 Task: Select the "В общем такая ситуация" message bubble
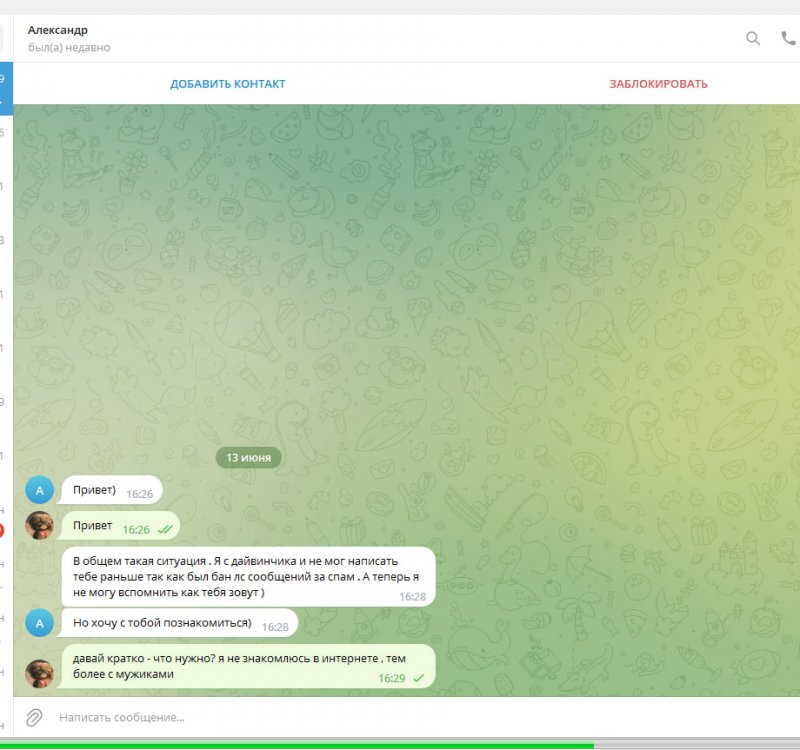[x=248, y=576]
